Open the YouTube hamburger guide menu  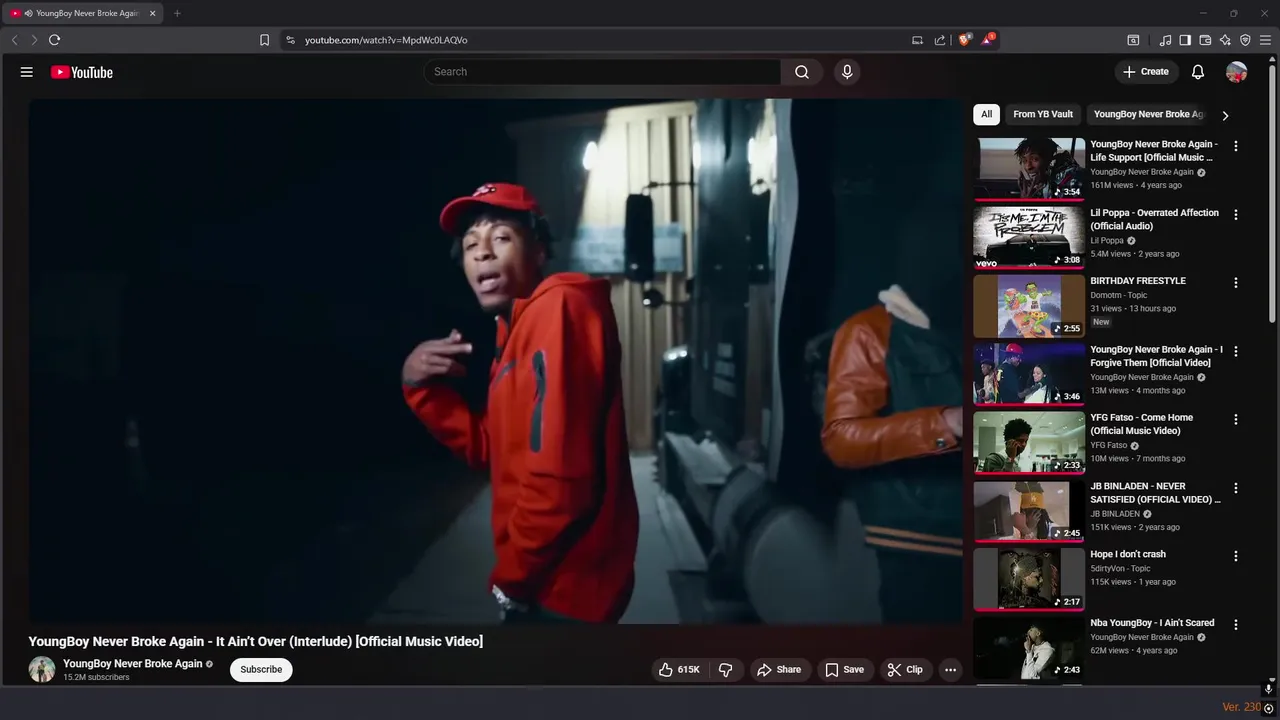pos(27,72)
